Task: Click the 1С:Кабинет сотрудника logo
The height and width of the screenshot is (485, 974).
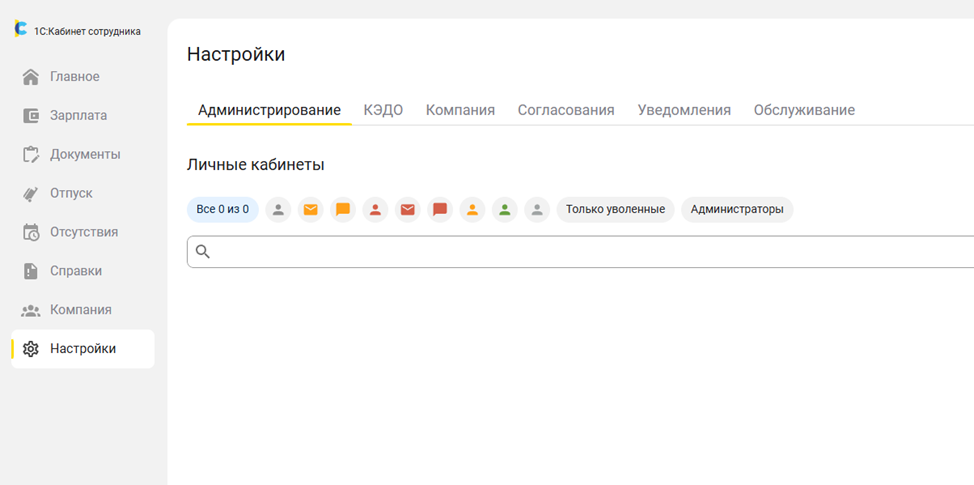Action: tap(78, 30)
